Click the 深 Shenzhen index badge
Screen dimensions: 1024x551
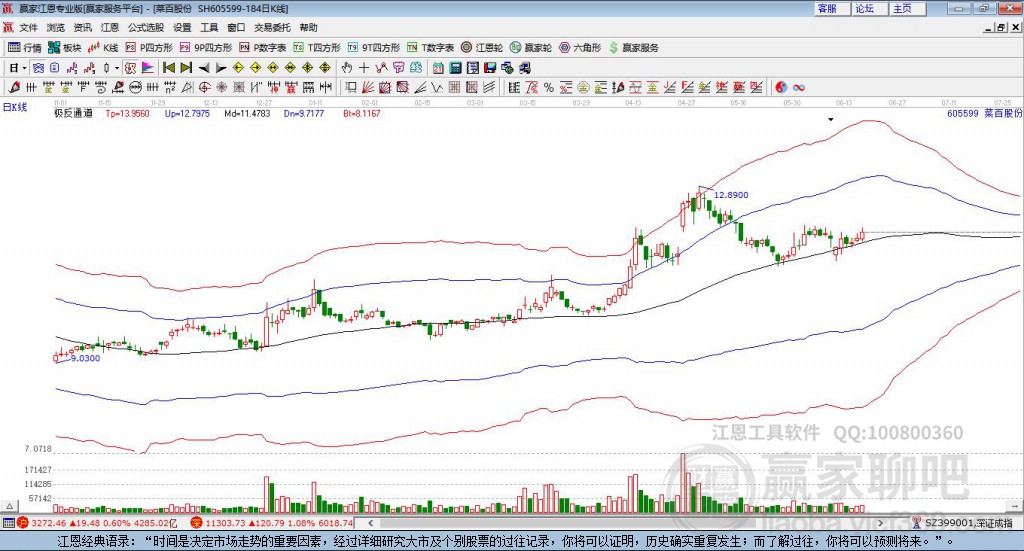197,523
